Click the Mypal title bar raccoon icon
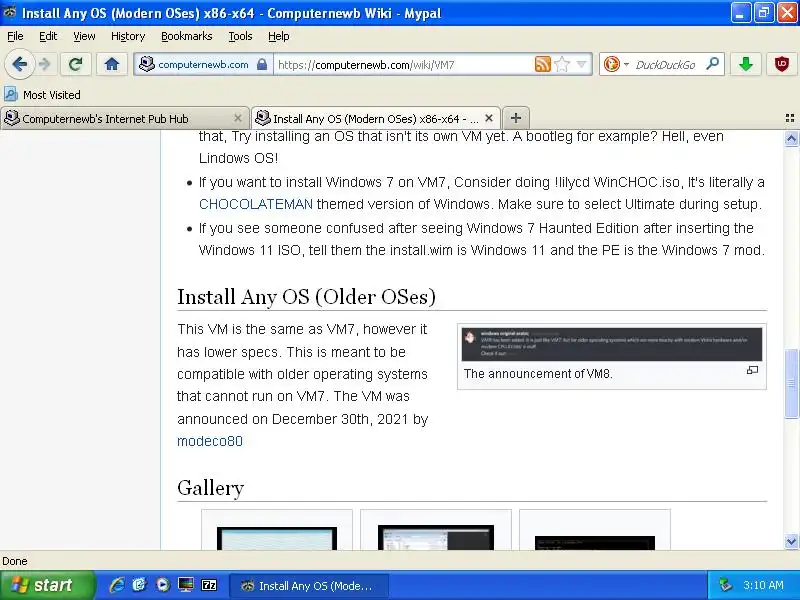The height and width of the screenshot is (600, 800). [x=9, y=12]
